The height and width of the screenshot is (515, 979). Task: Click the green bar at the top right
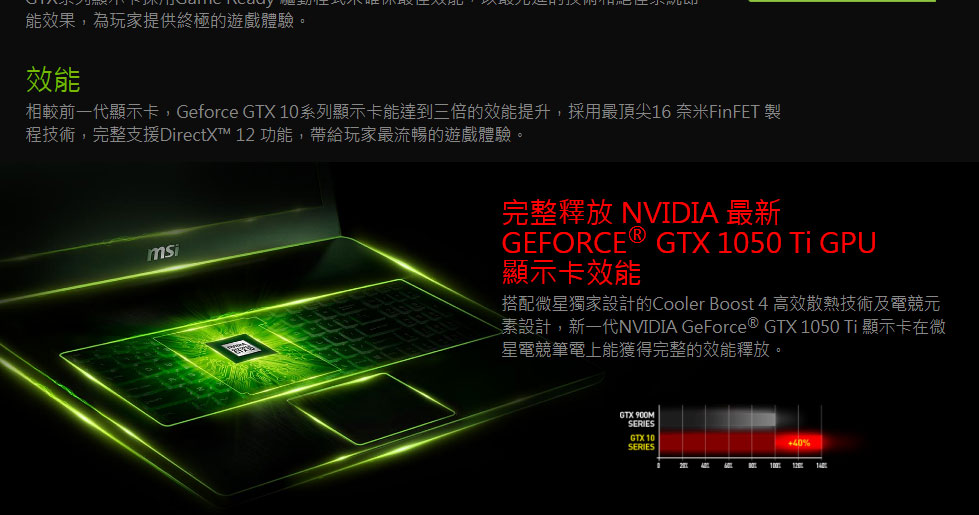coord(842,1)
